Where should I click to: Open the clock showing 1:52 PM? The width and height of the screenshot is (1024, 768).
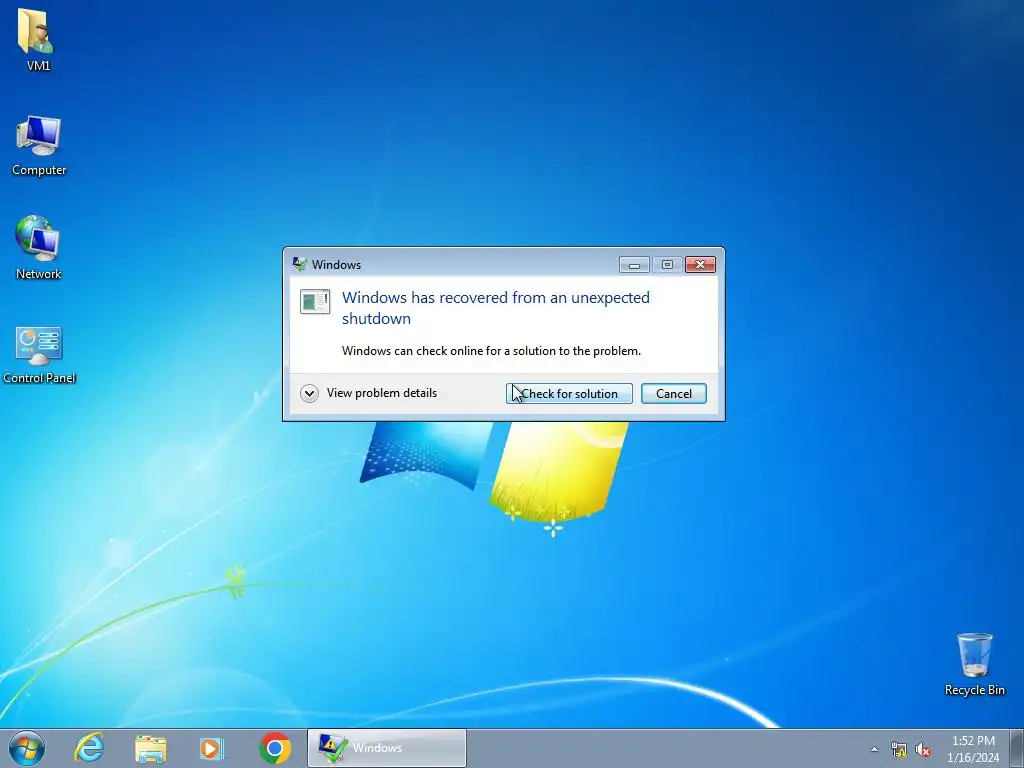click(x=973, y=748)
